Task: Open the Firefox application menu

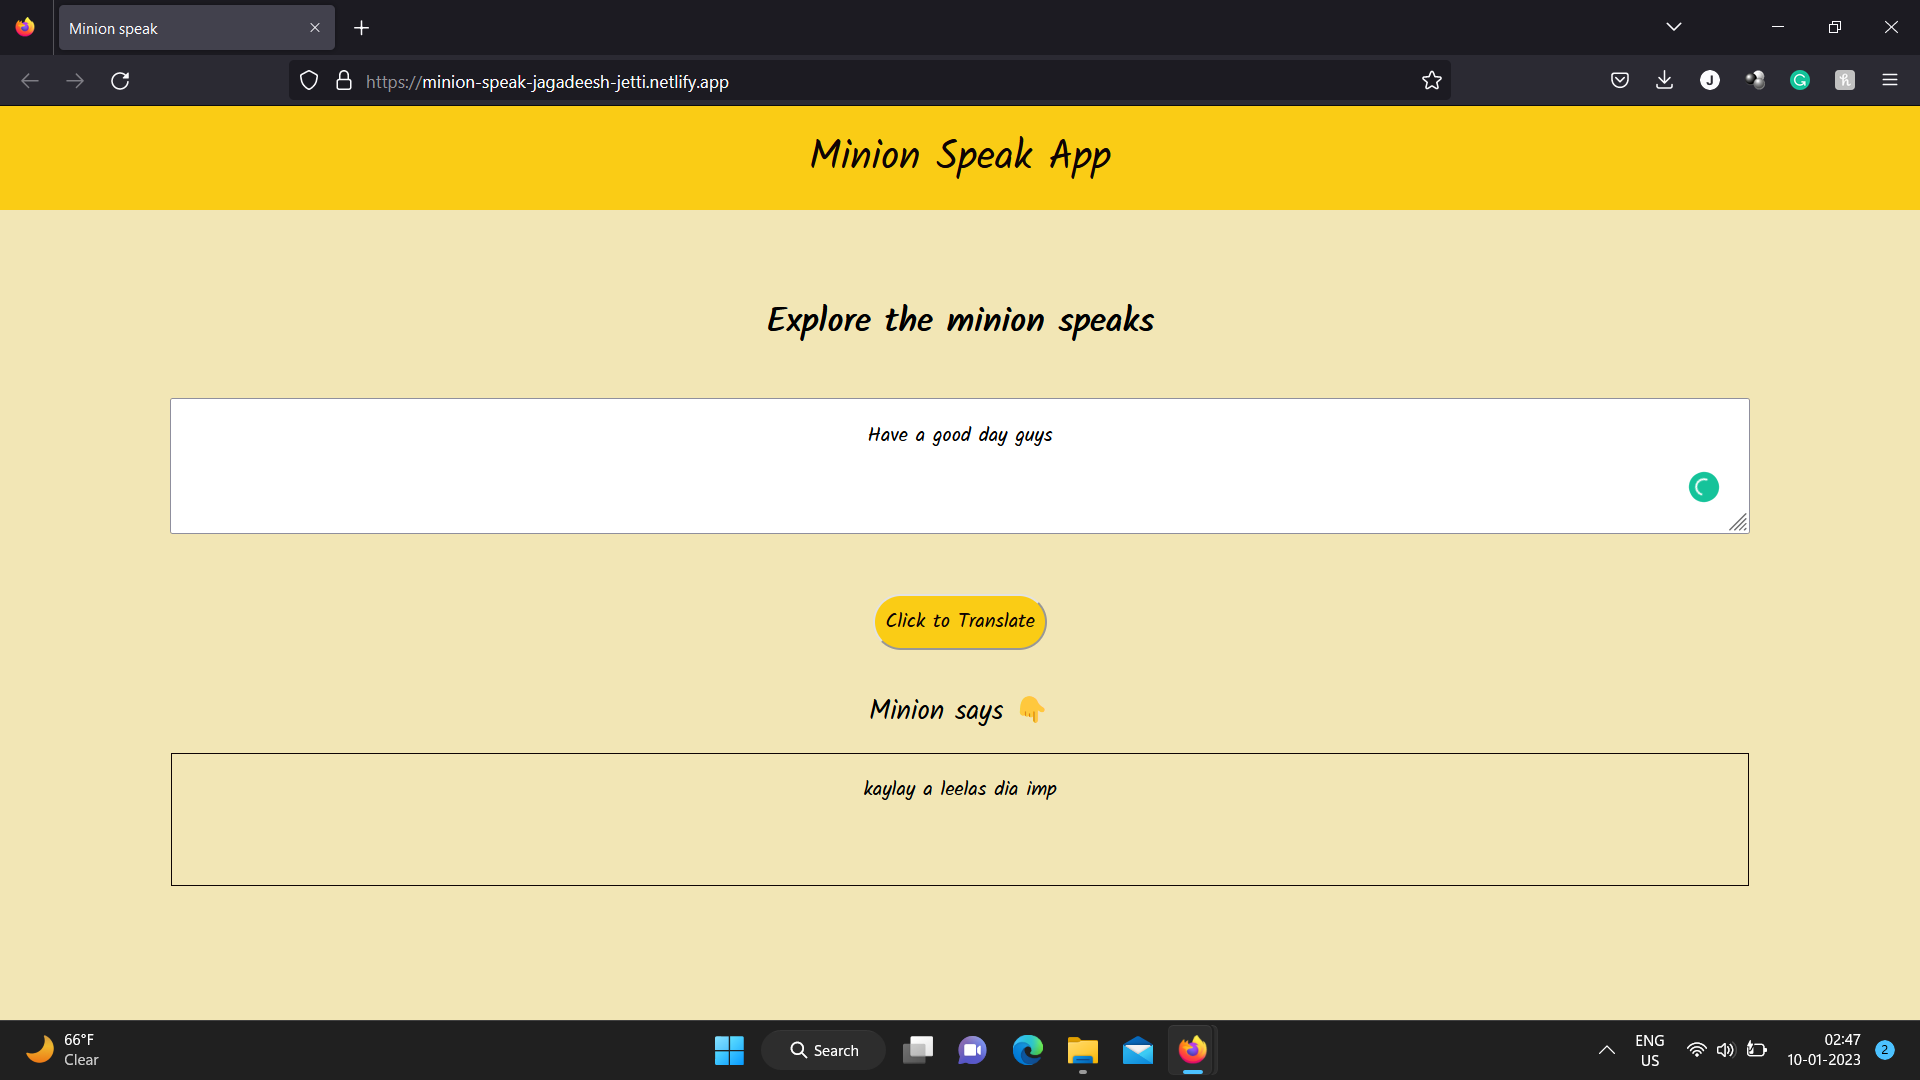Action: 1891,80
